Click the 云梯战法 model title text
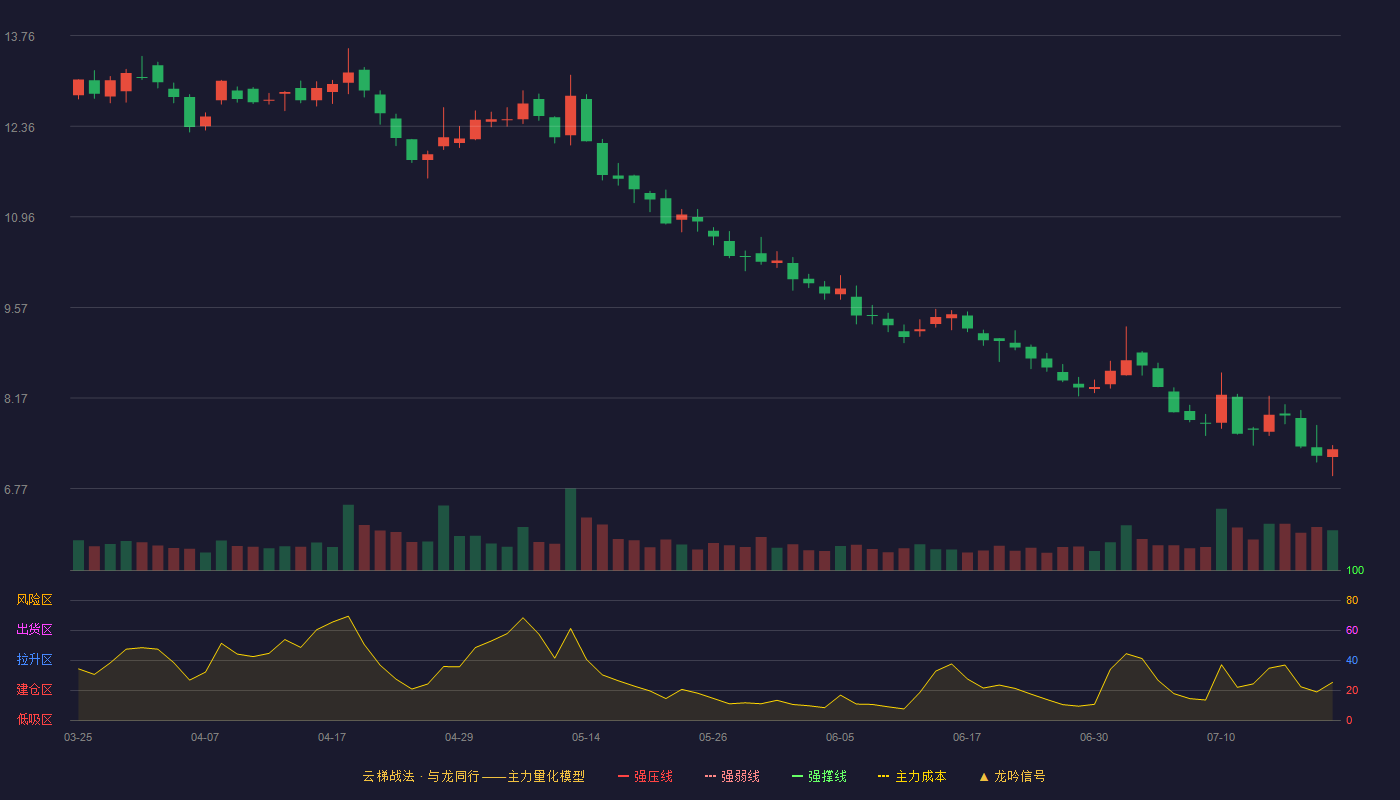 [473, 776]
